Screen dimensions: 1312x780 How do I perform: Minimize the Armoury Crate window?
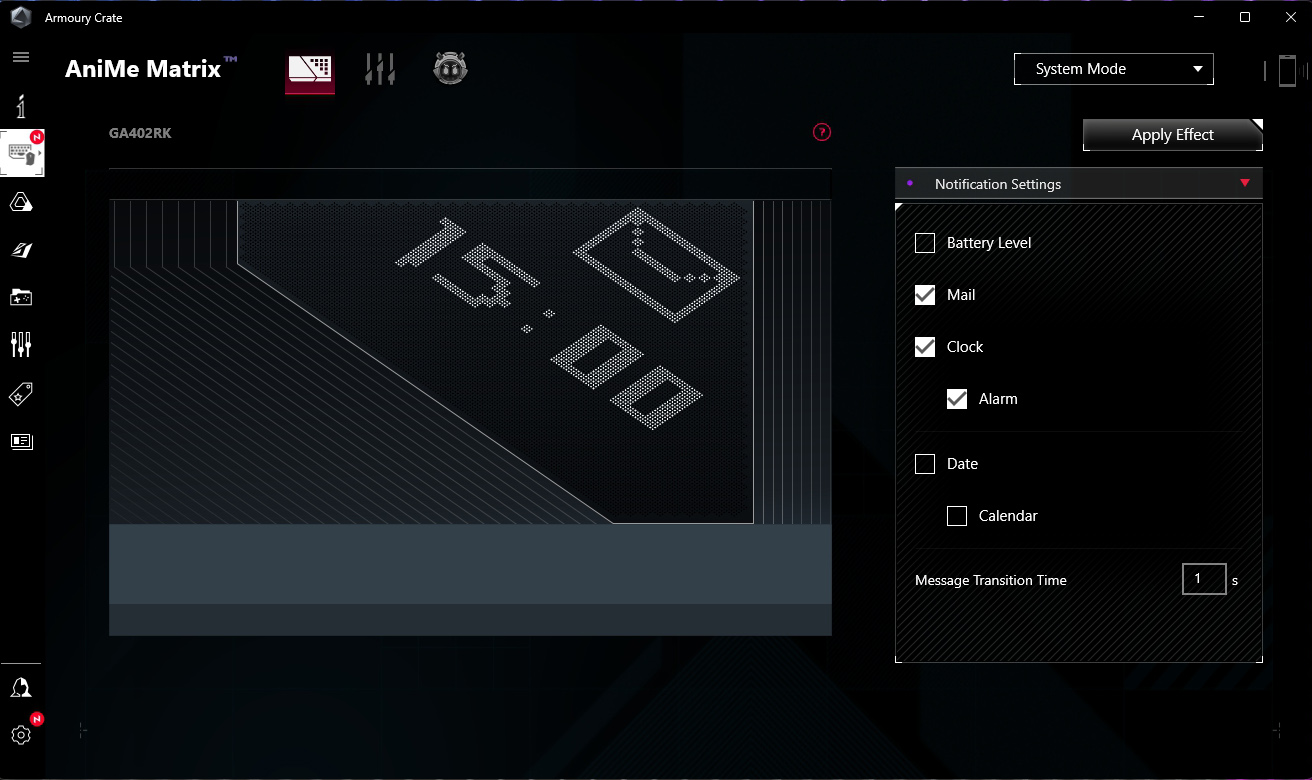[x=1200, y=17]
